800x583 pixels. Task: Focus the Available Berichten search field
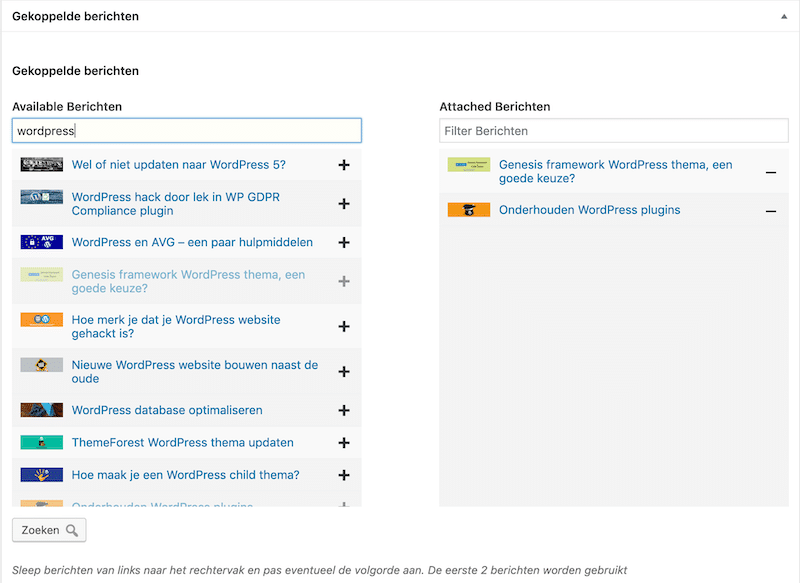[187, 131]
